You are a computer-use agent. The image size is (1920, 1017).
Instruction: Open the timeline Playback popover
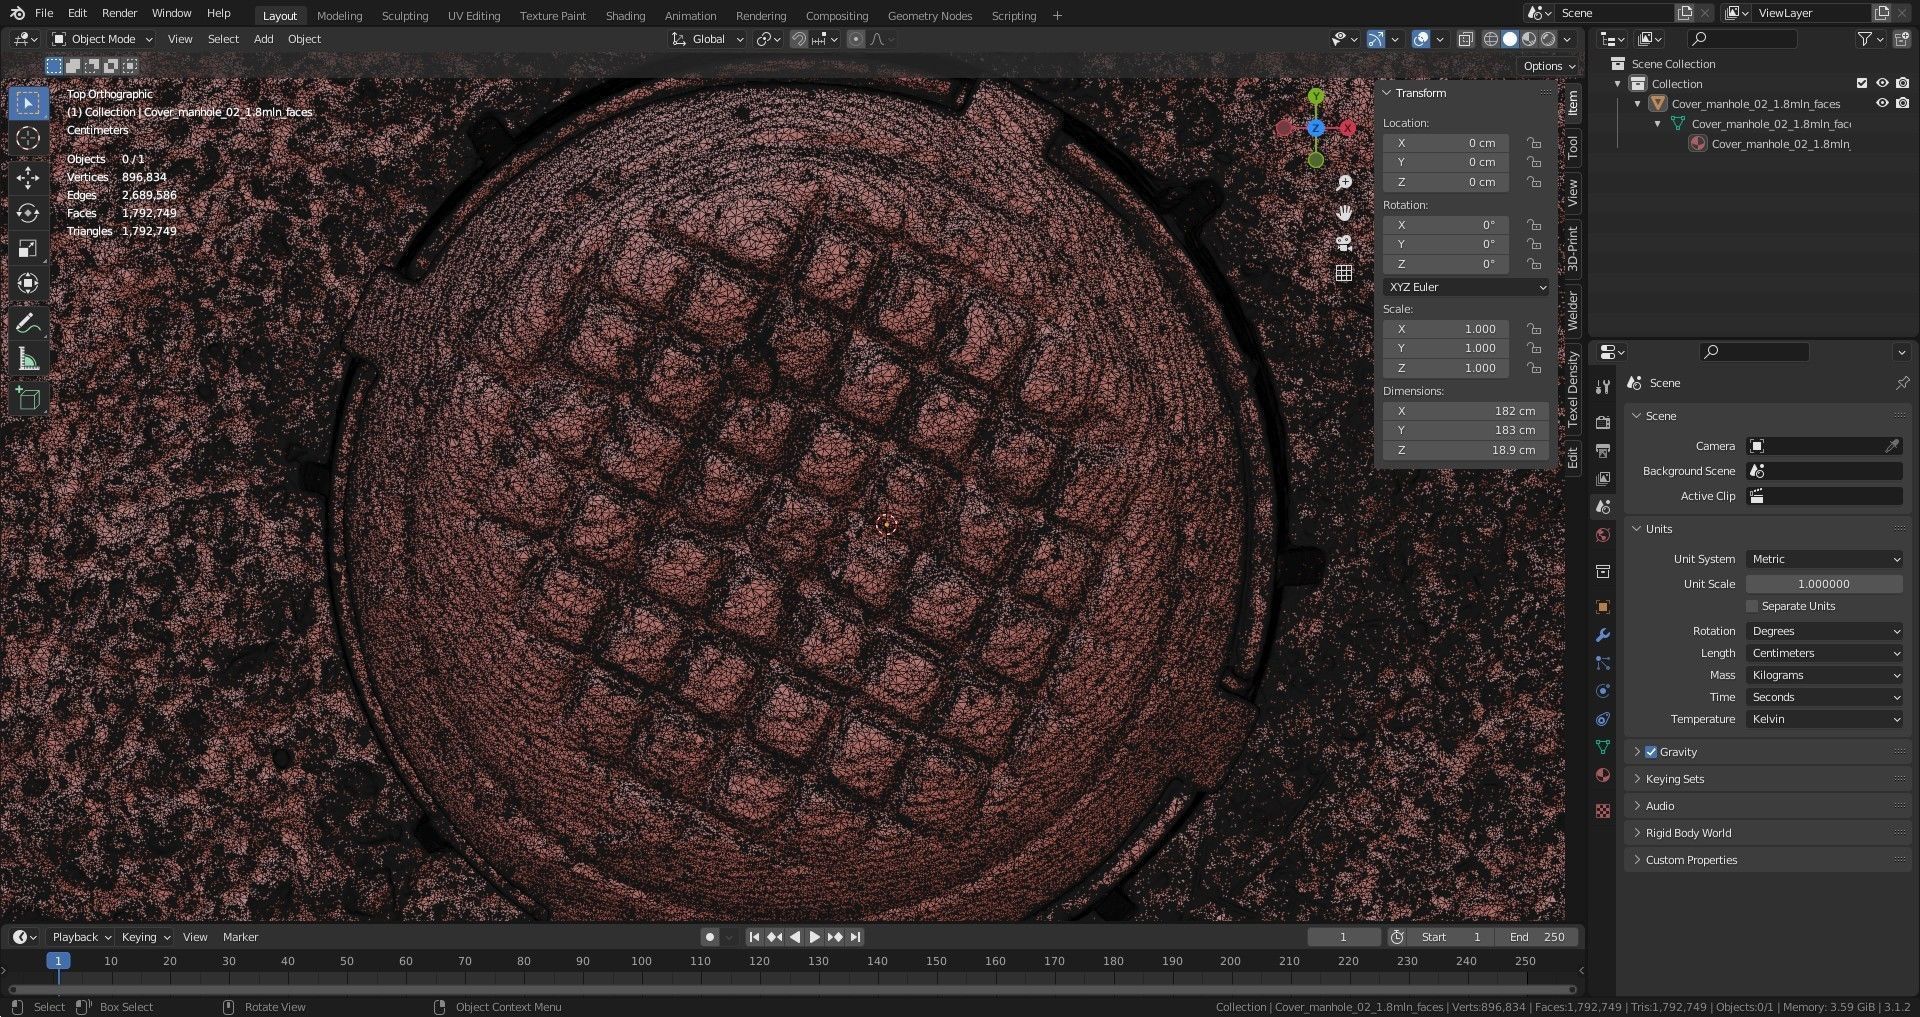pos(81,937)
